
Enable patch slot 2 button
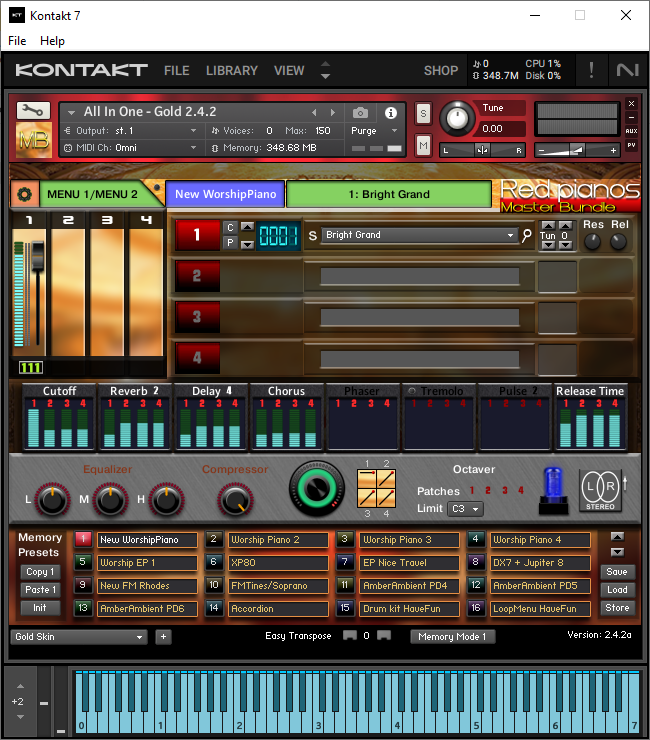[197, 276]
